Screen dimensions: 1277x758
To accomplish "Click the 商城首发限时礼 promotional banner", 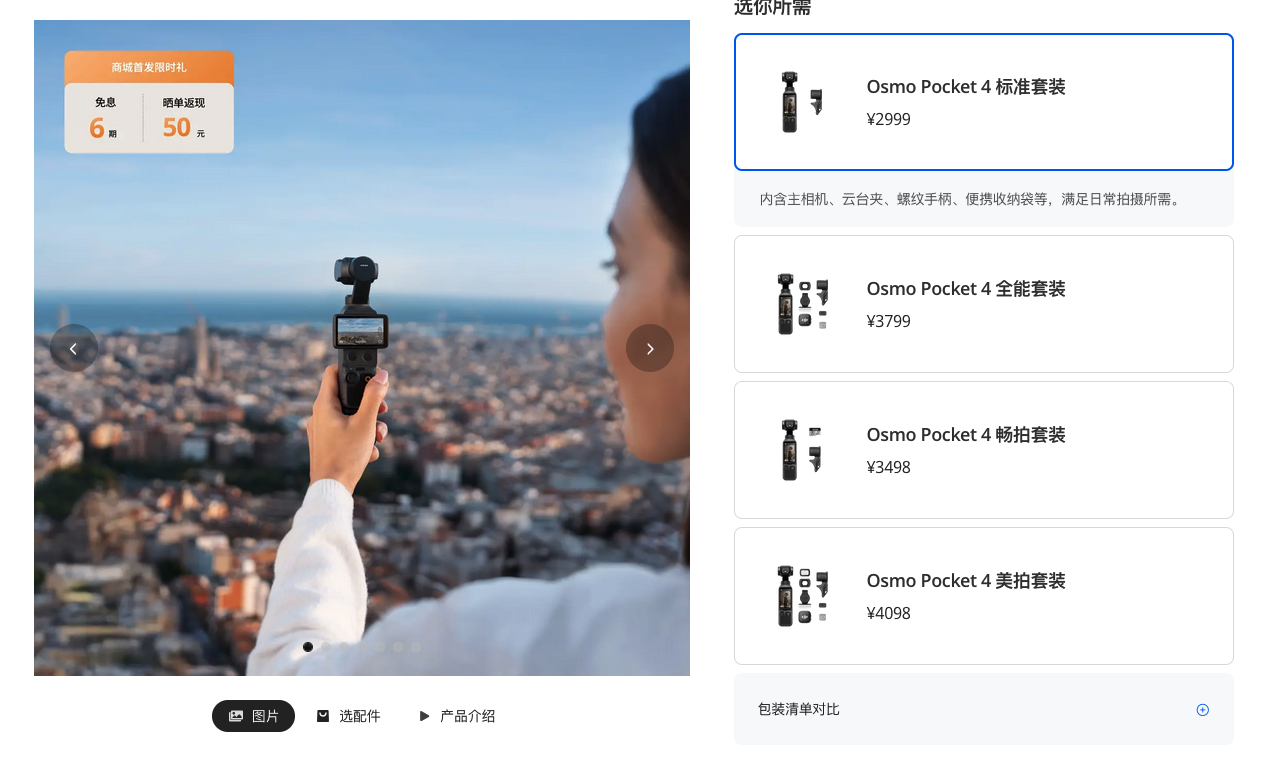I will pyautogui.click(x=148, y=65).
